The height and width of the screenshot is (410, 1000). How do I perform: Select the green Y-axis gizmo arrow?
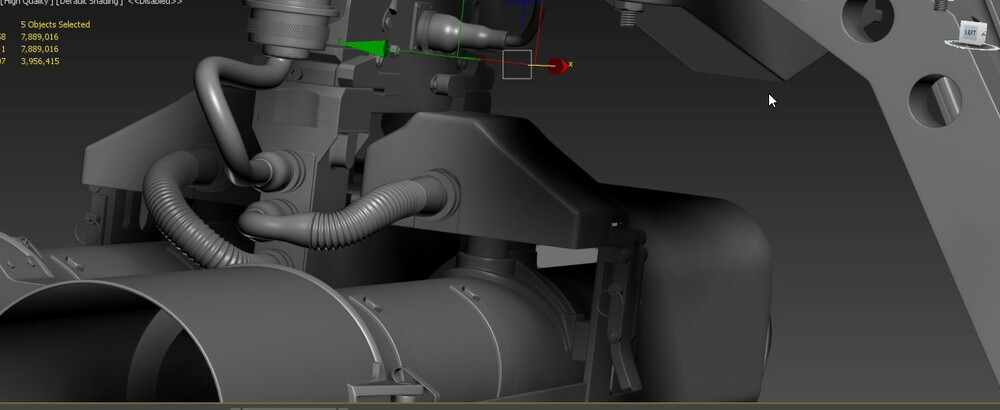pos(365,47)
